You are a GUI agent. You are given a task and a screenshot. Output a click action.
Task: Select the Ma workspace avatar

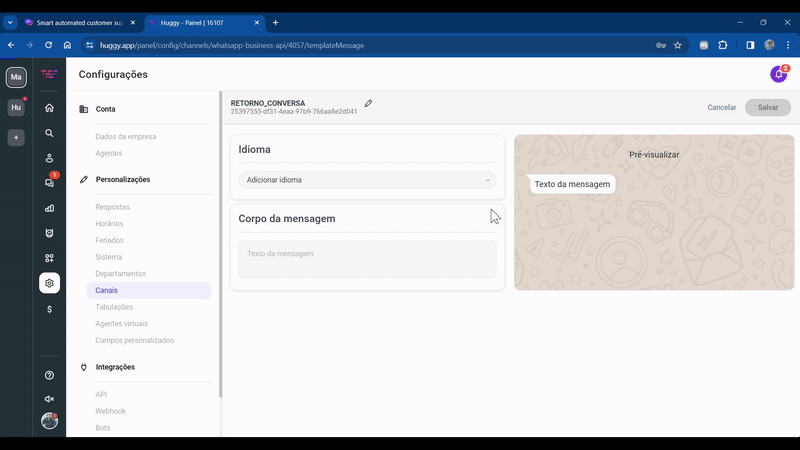(x=16, y=77)
